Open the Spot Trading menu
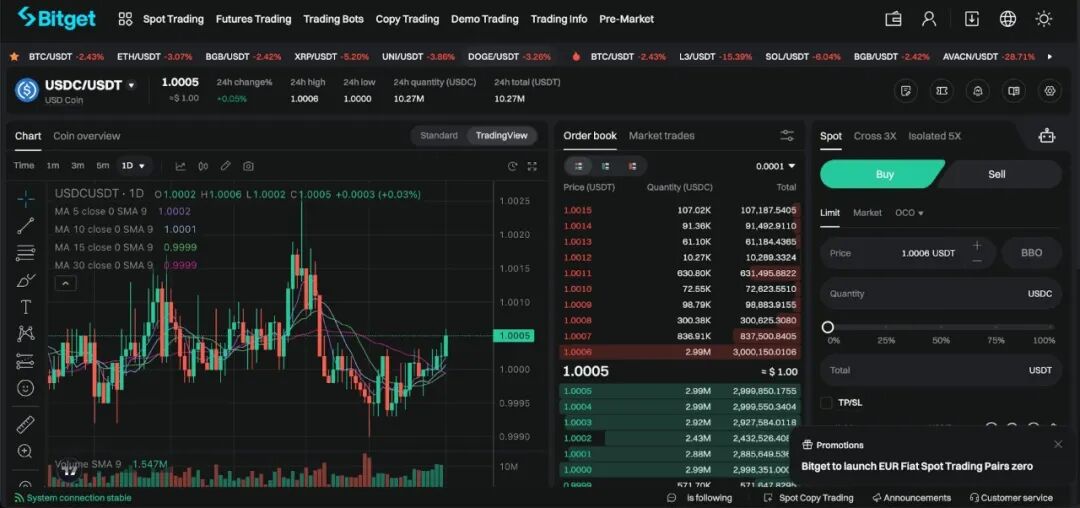Viewport: 1080px width, 508px height. tap(174, 19)
